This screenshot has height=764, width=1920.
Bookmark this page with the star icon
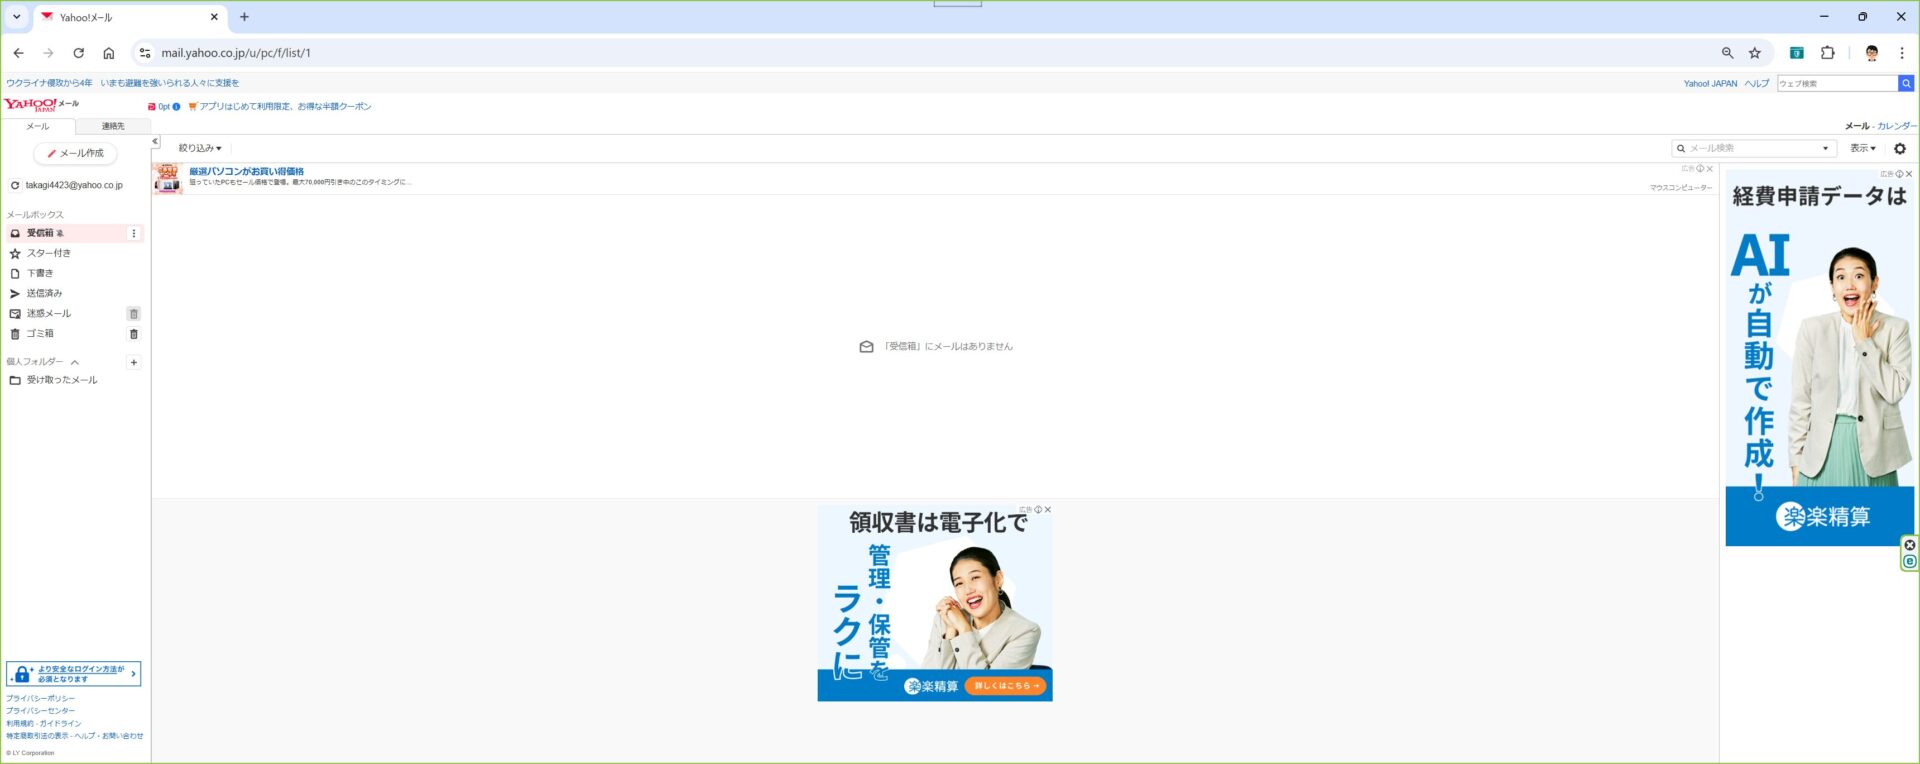(1754, 53)
